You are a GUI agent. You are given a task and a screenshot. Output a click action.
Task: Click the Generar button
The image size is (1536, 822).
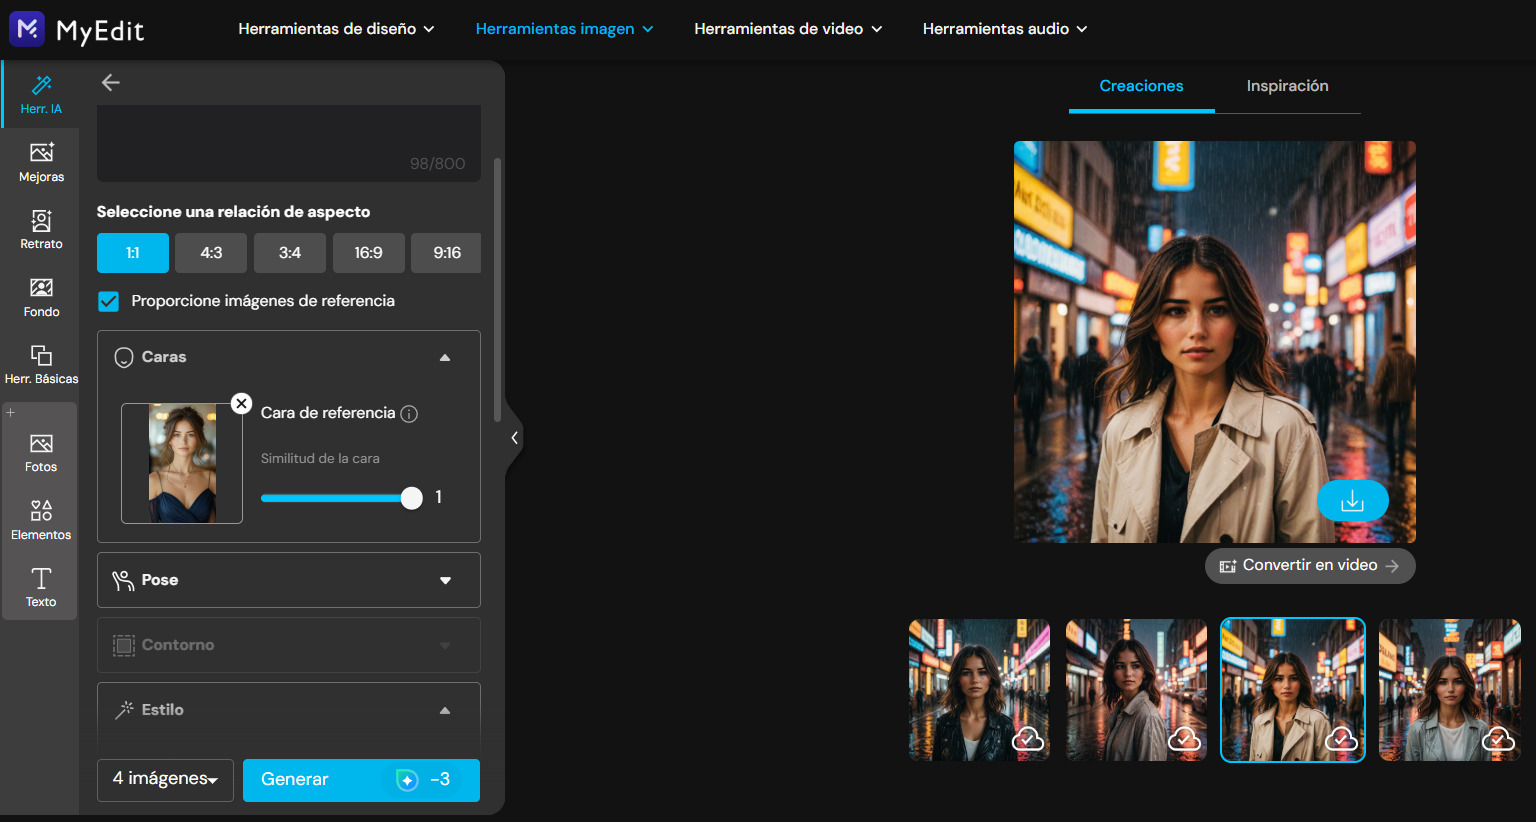point(361,780)
